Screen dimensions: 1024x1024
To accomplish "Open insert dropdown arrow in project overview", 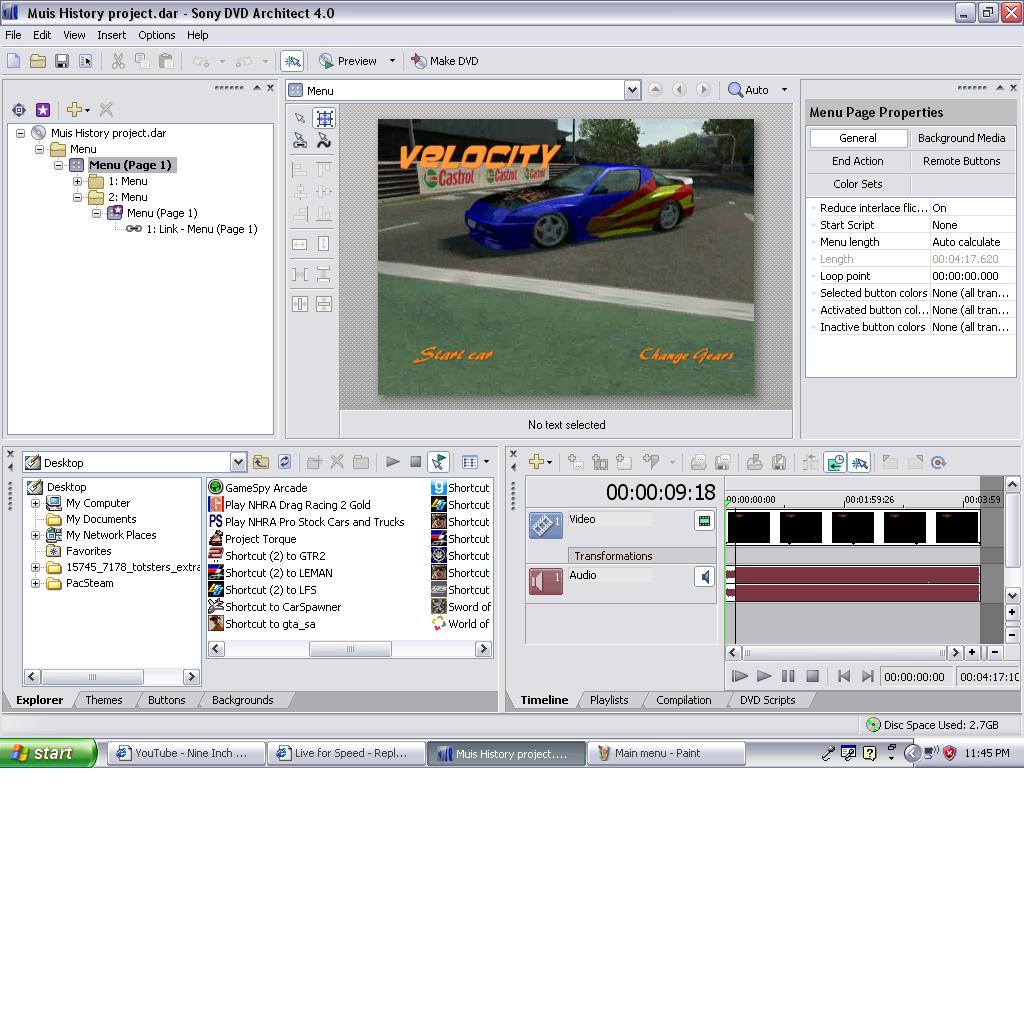I will coord(88,110).
